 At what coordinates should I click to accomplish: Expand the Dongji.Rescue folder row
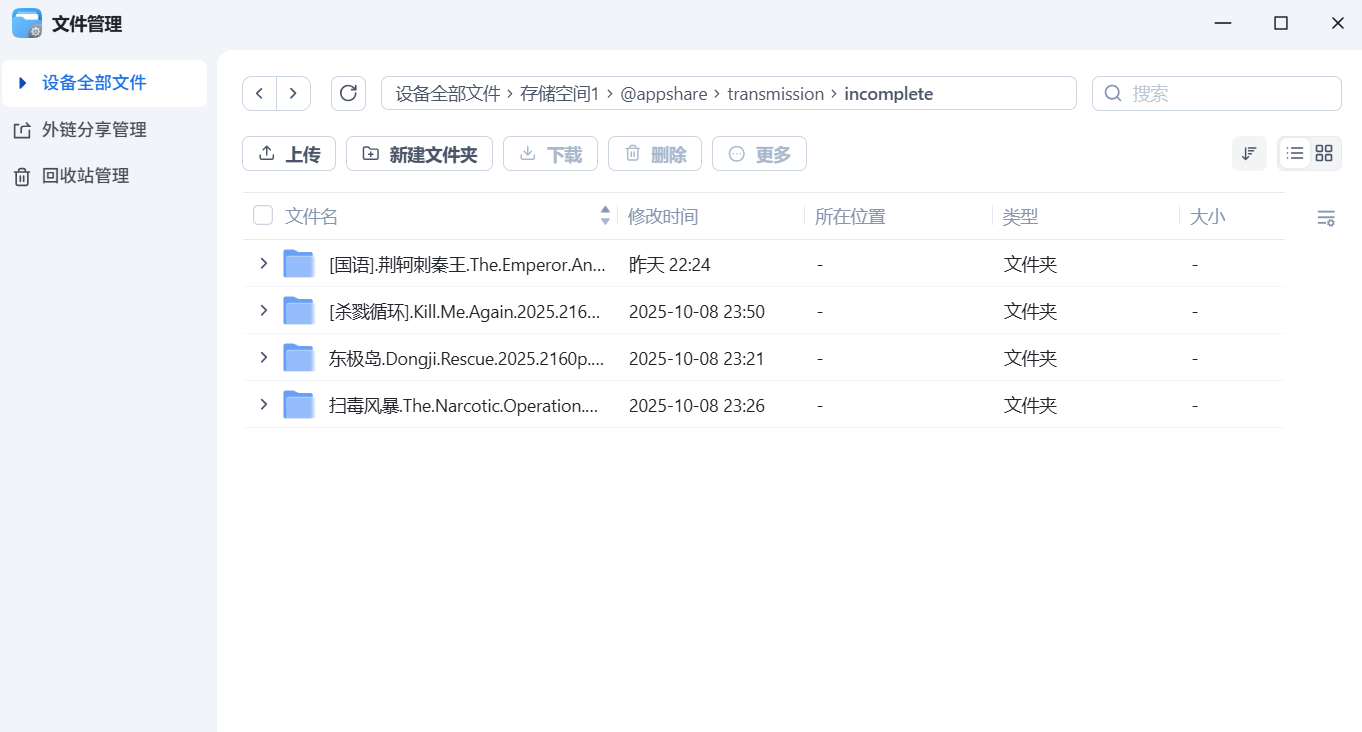[x=264, y=358]
